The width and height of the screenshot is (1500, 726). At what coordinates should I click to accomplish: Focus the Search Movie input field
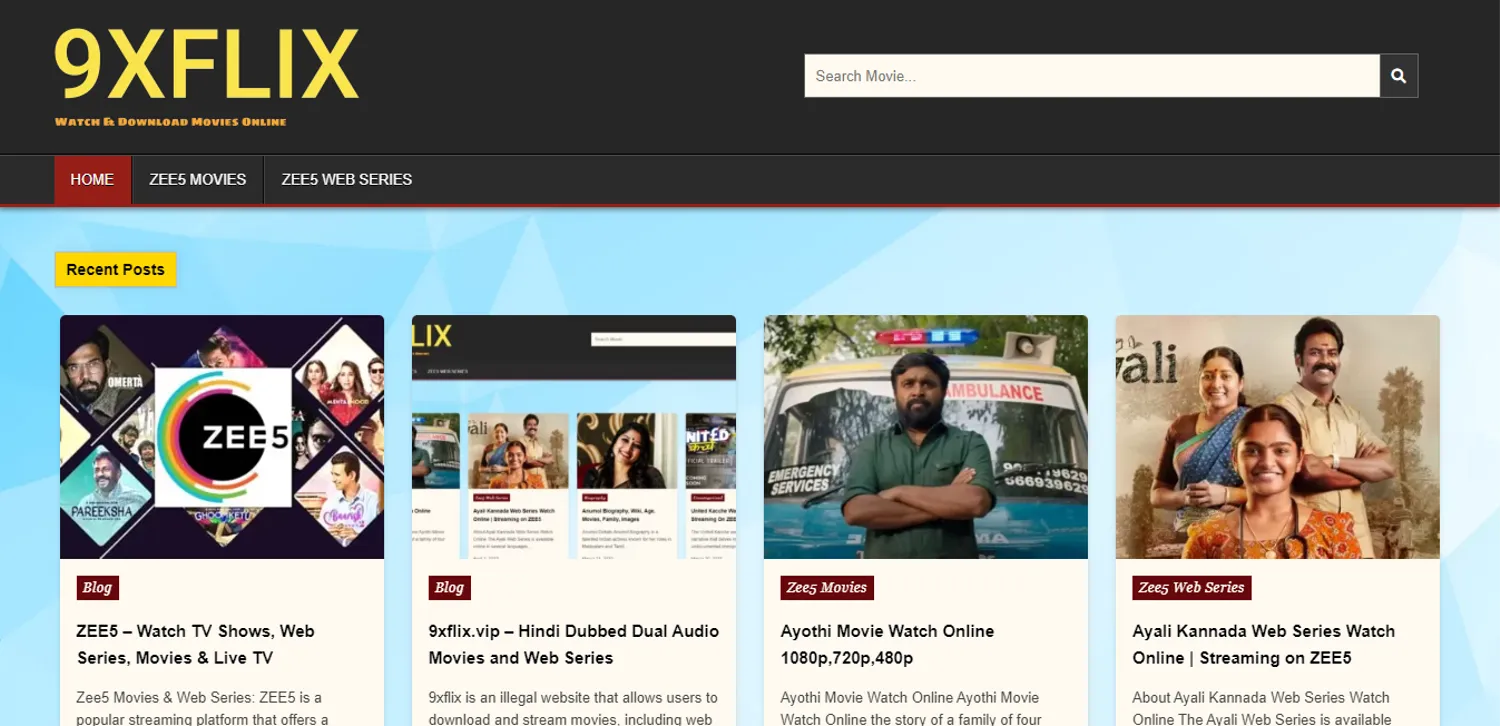pyautogui.click(x=1092, y=76)
